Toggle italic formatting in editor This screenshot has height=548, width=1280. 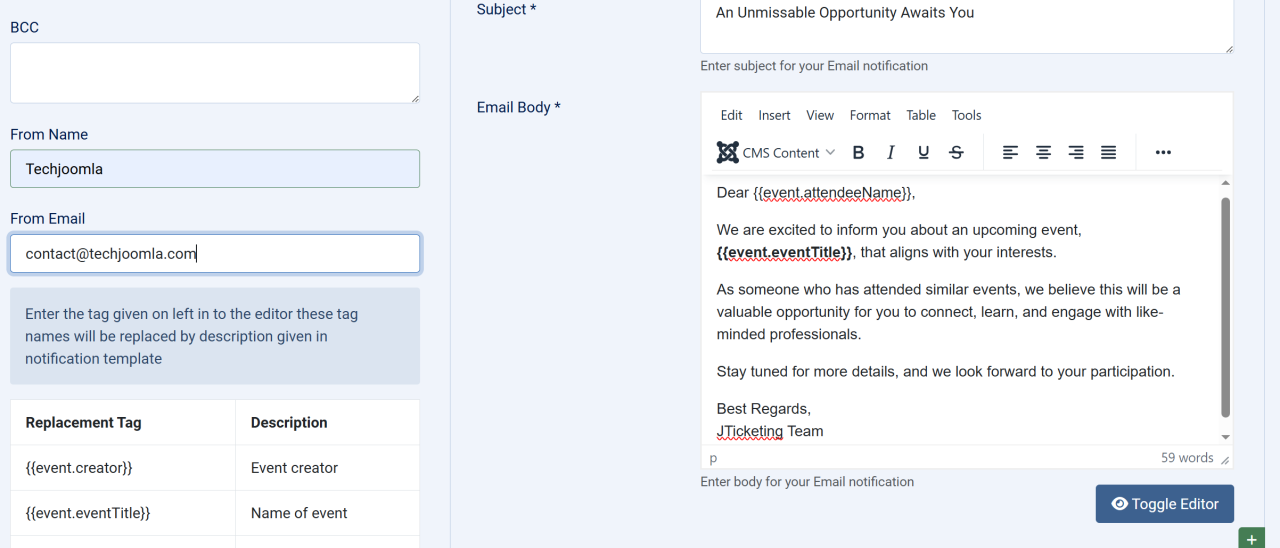(x=890, y=153)
